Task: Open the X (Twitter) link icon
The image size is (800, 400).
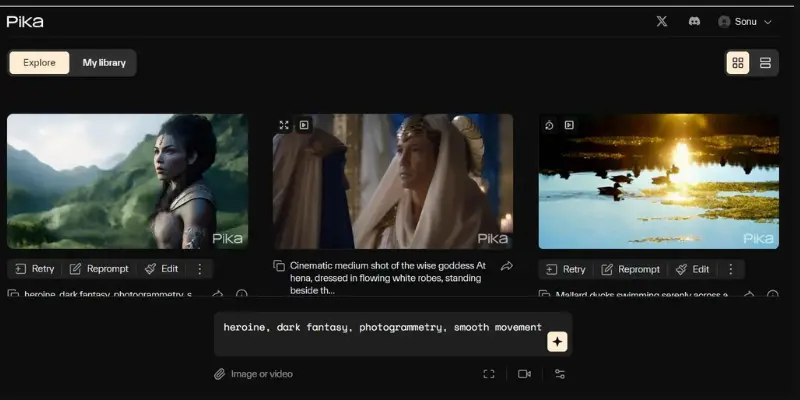Action: coord(662,21)
